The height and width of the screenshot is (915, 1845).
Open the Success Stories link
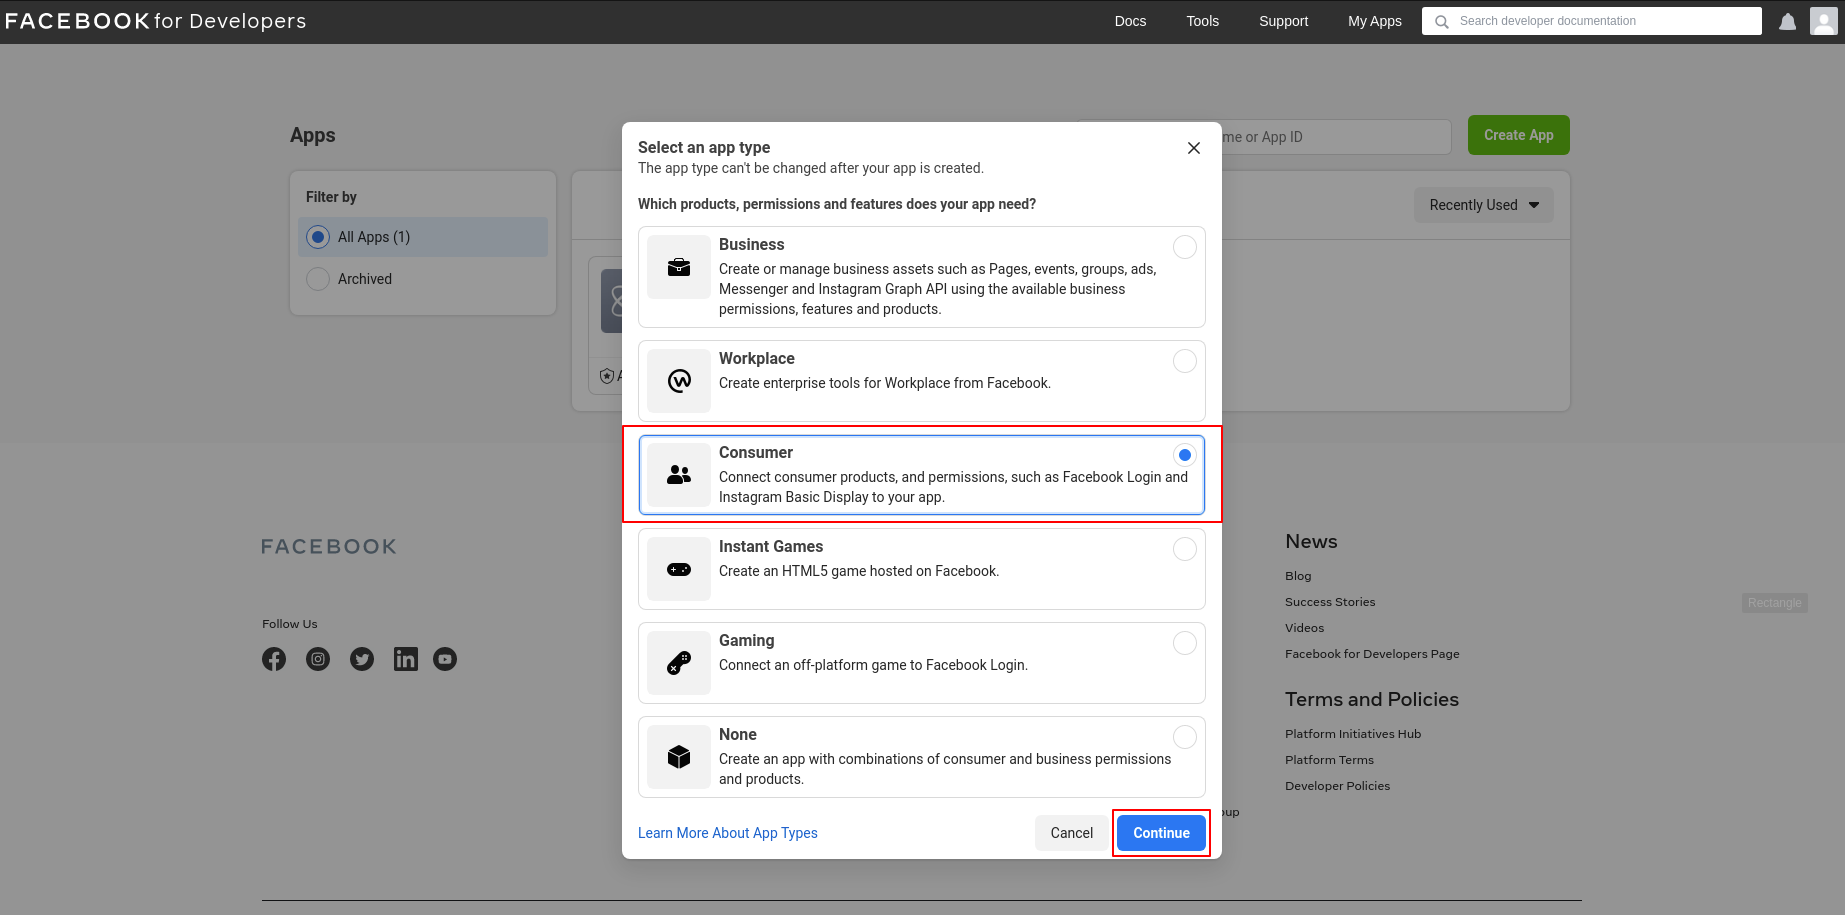pyautogui.click(x=1330, y=602)
